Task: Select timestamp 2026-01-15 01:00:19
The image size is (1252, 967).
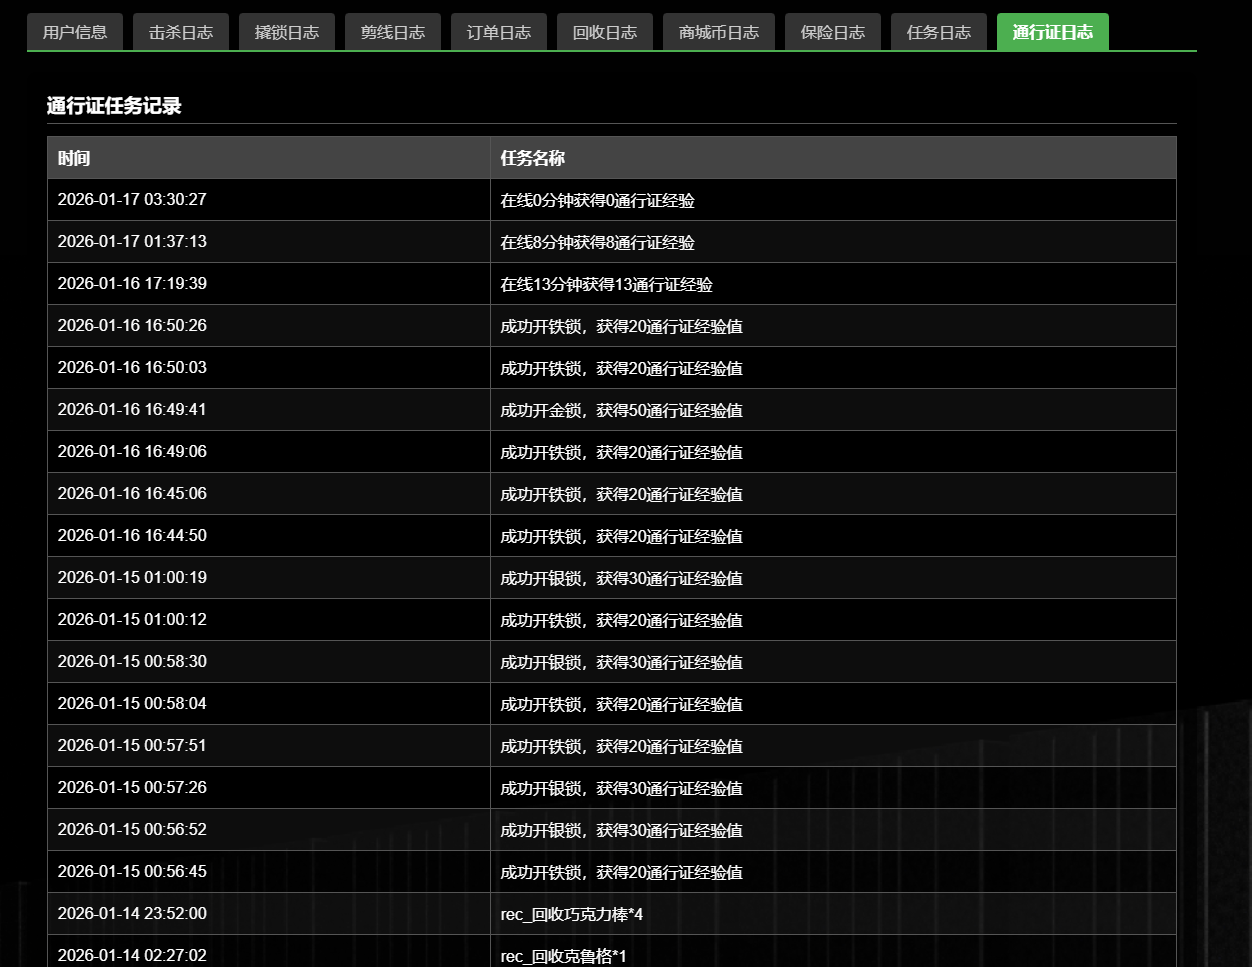Action: 132,577
